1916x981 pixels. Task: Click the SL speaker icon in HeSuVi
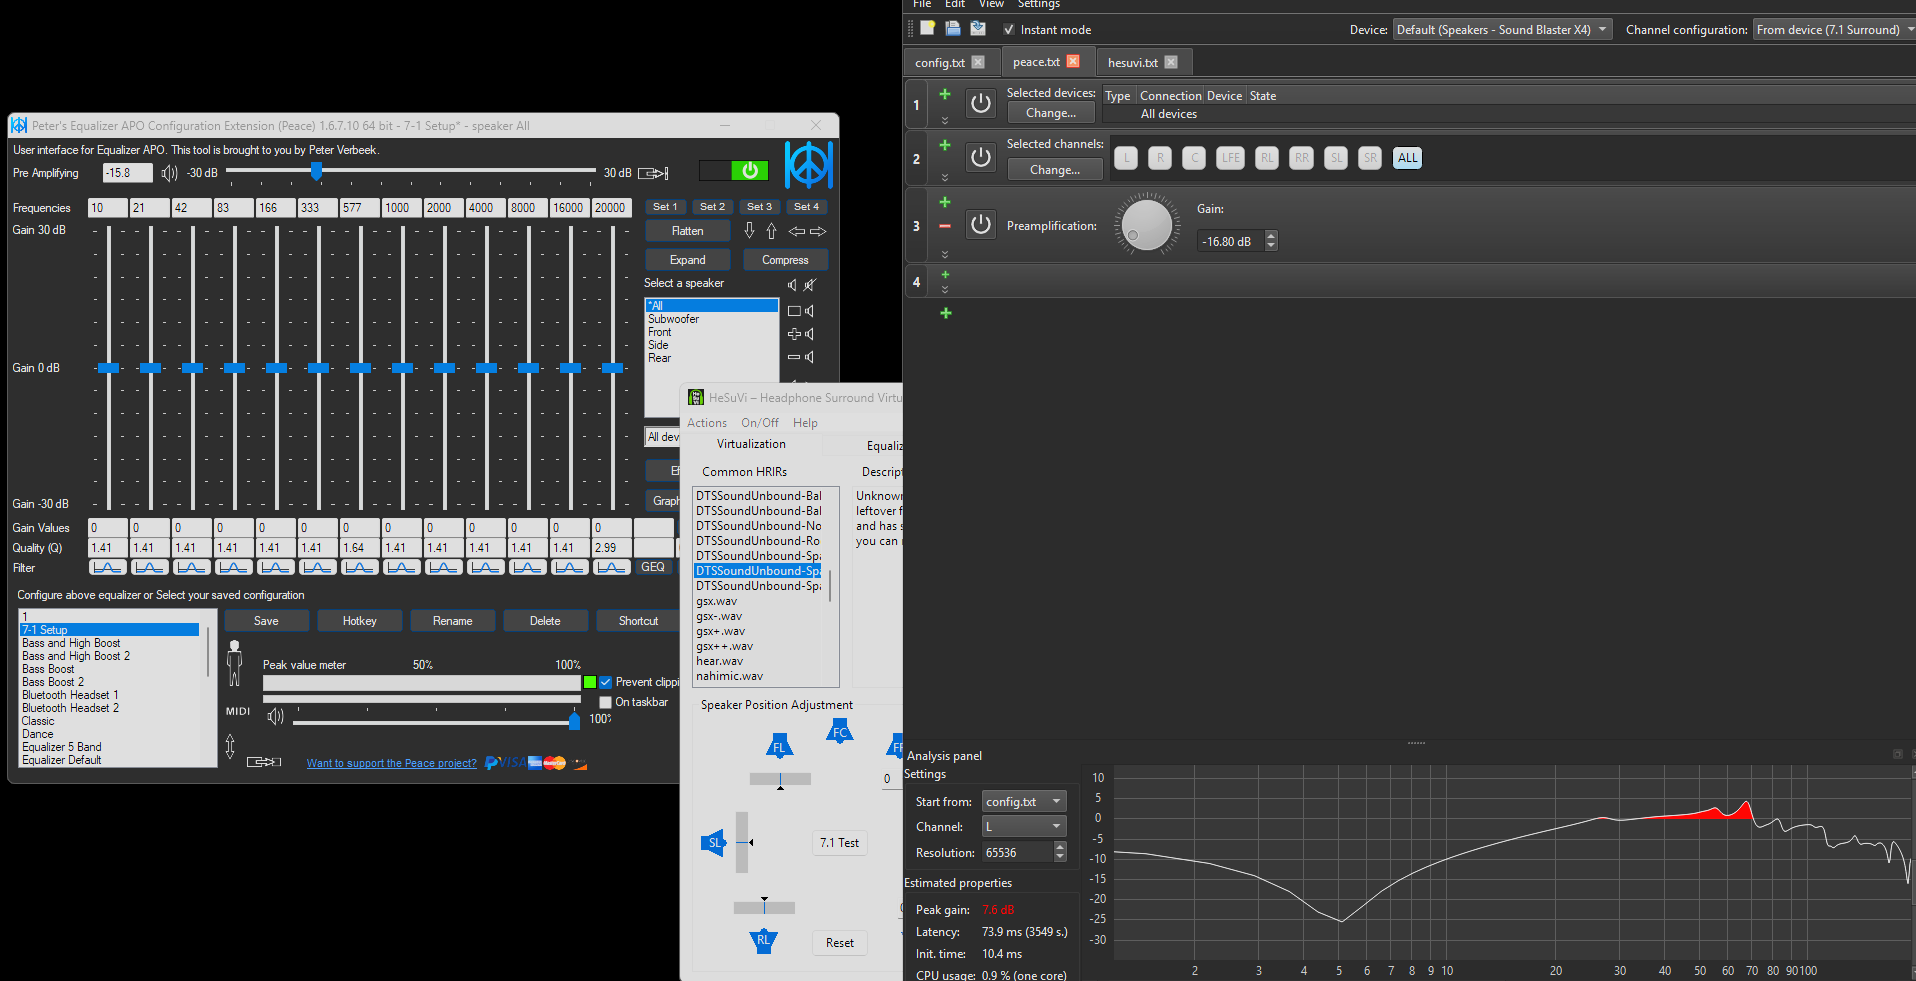click(x=713, y=843)
